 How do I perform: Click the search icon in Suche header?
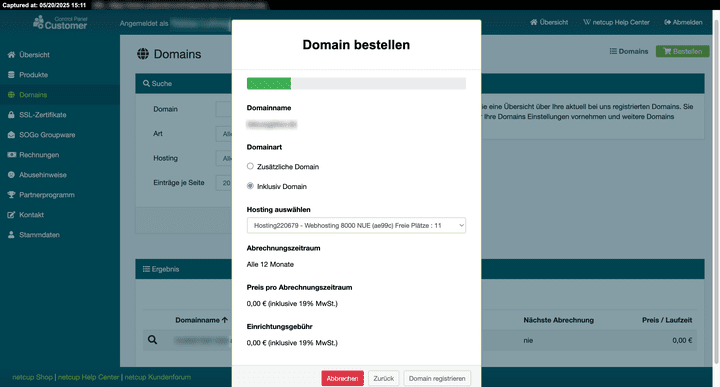click(146, 84)
